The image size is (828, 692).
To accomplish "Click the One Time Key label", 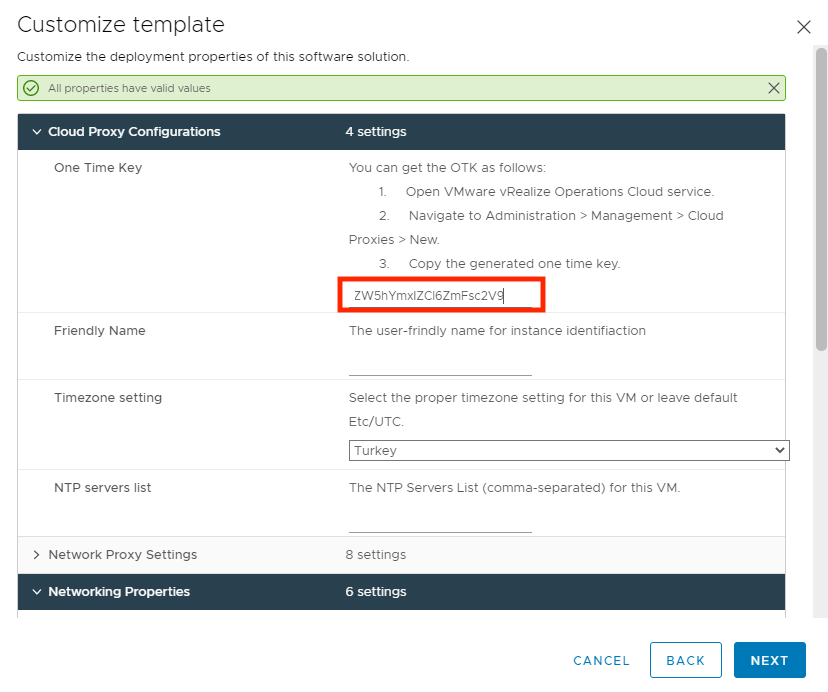I will 98,167.
